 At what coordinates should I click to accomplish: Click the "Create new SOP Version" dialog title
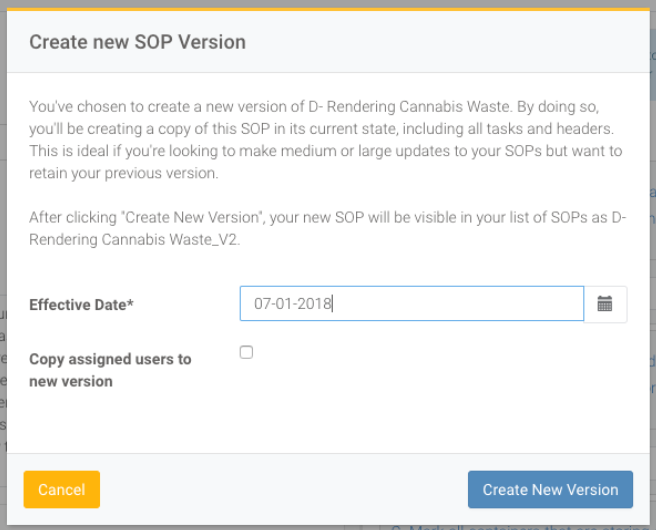[137, 42]
